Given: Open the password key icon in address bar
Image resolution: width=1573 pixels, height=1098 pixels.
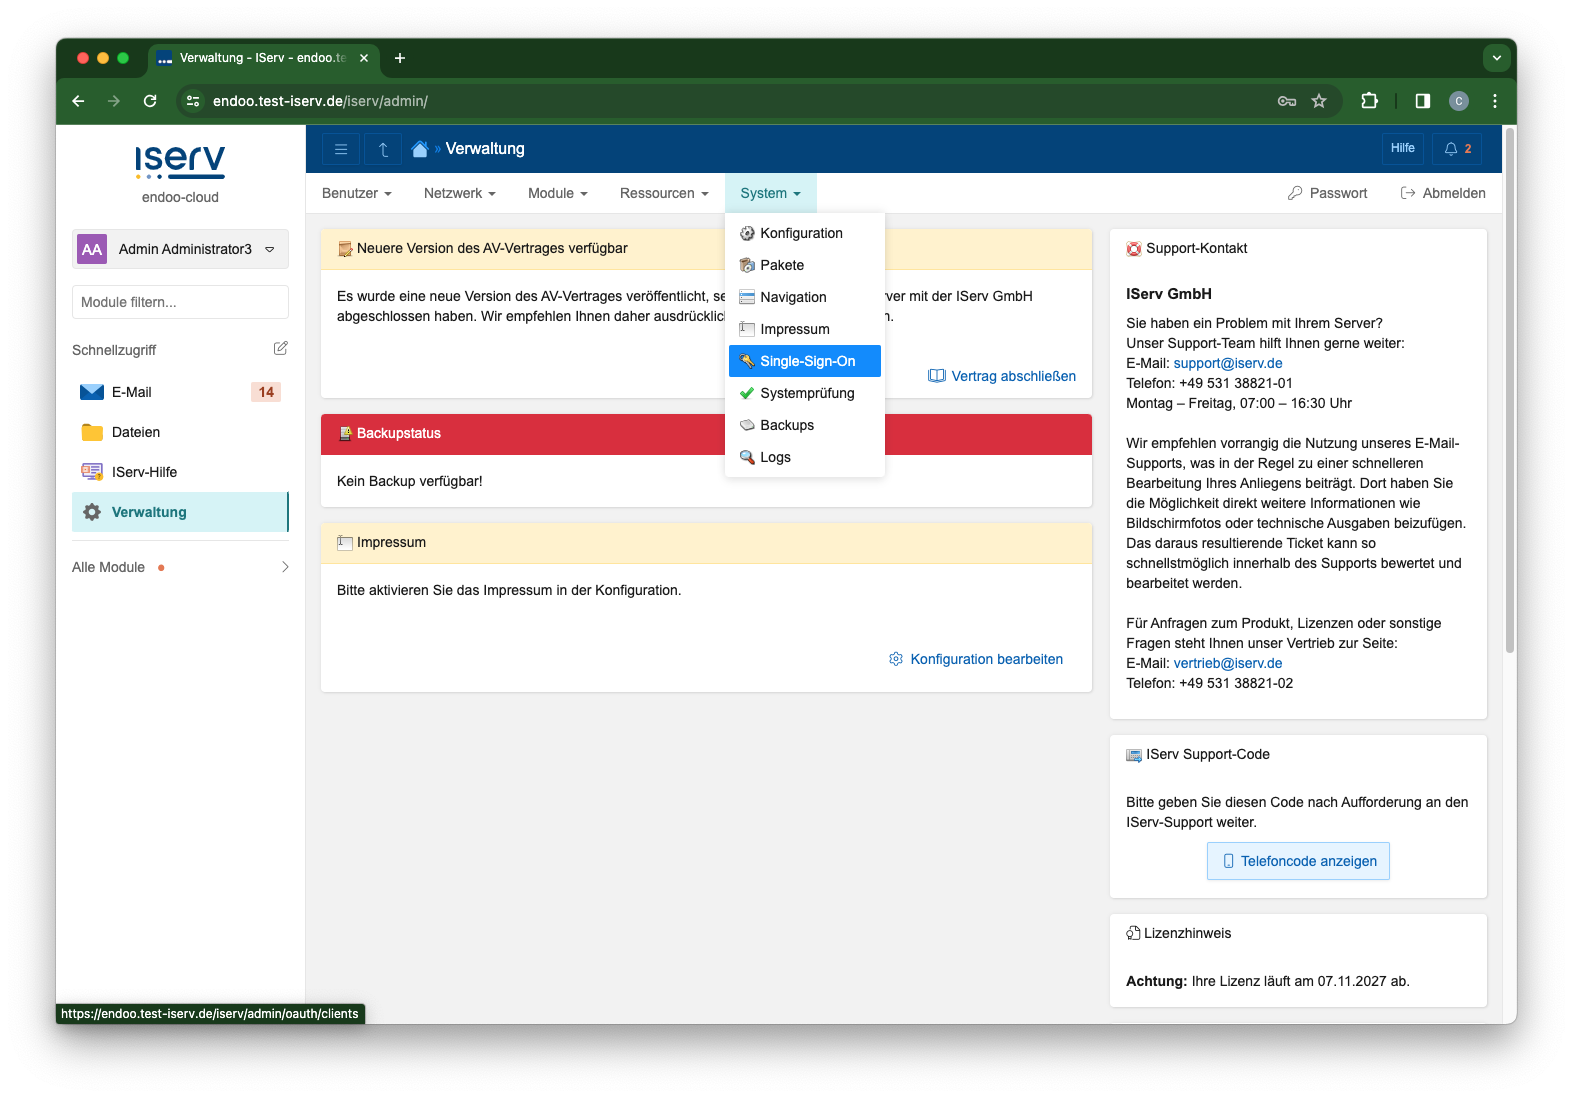Looking at the screenshot, I should coord(1287,101).
